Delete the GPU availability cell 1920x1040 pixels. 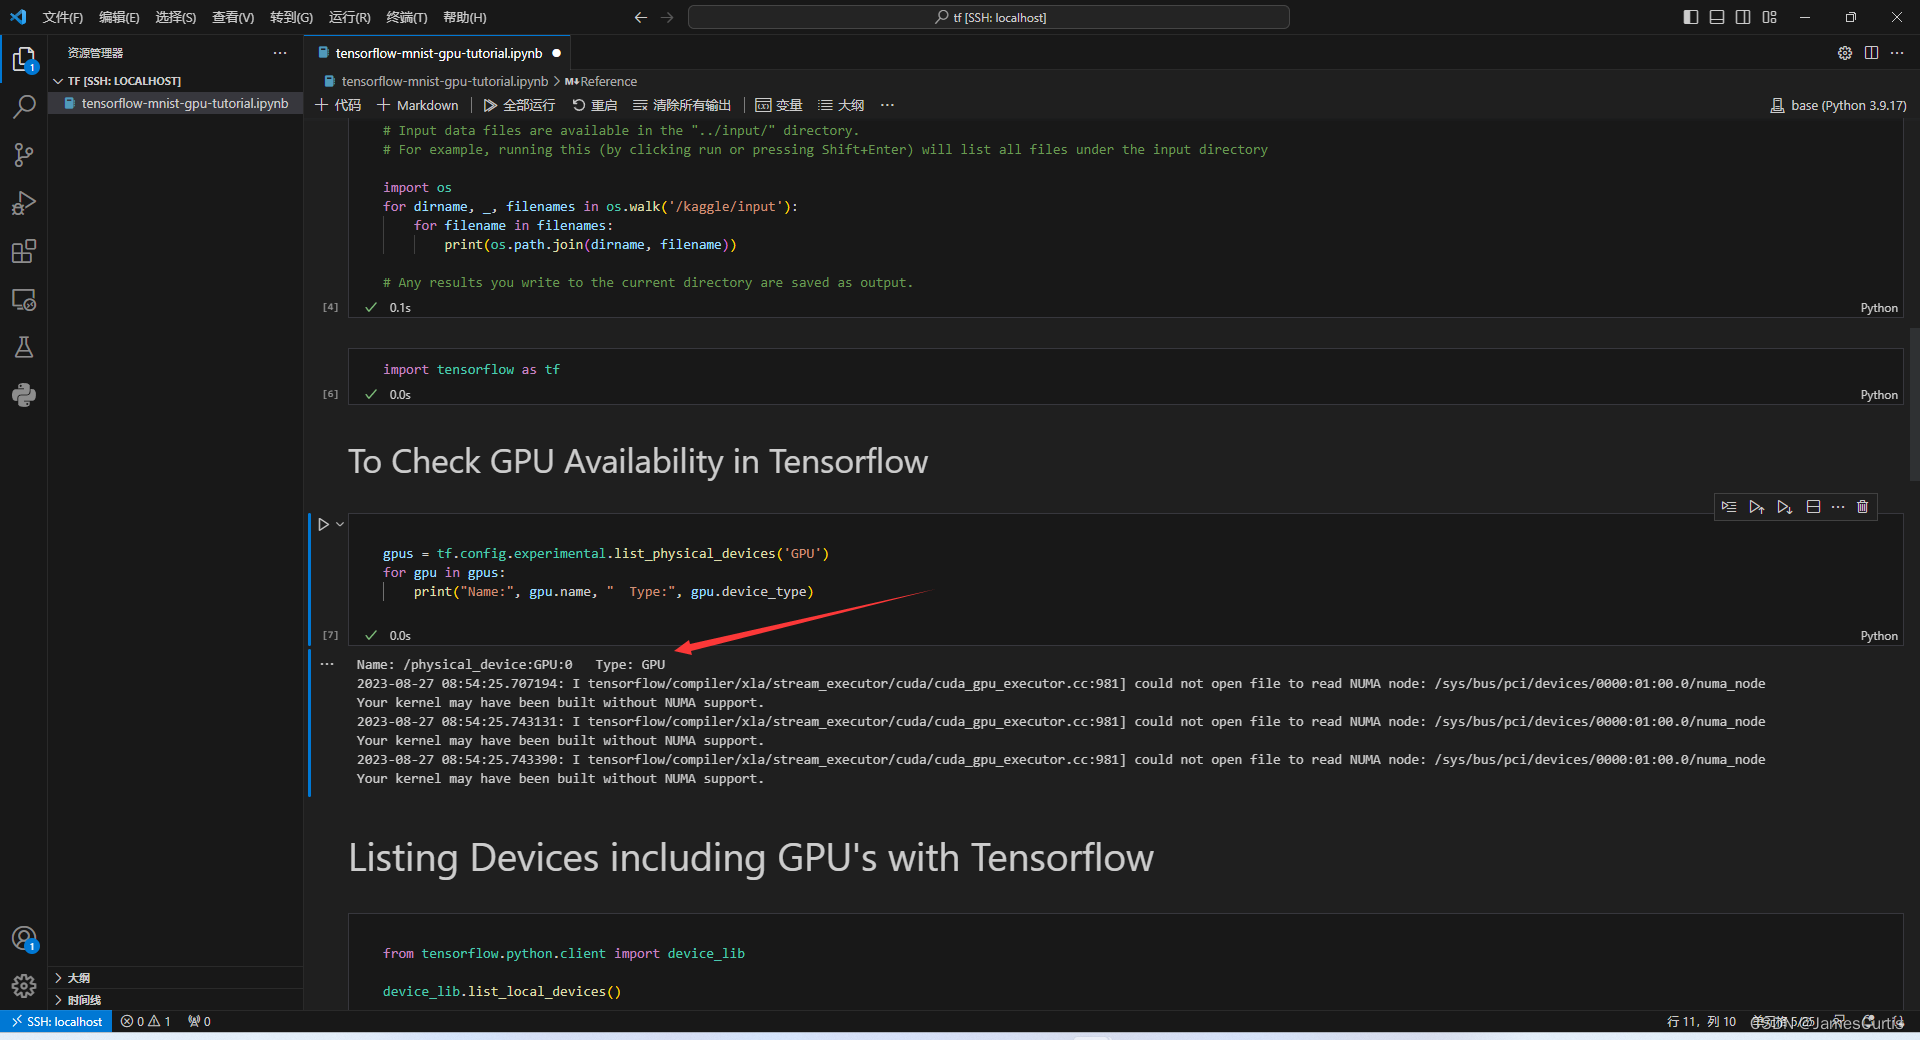click(x=1862, y=507)
